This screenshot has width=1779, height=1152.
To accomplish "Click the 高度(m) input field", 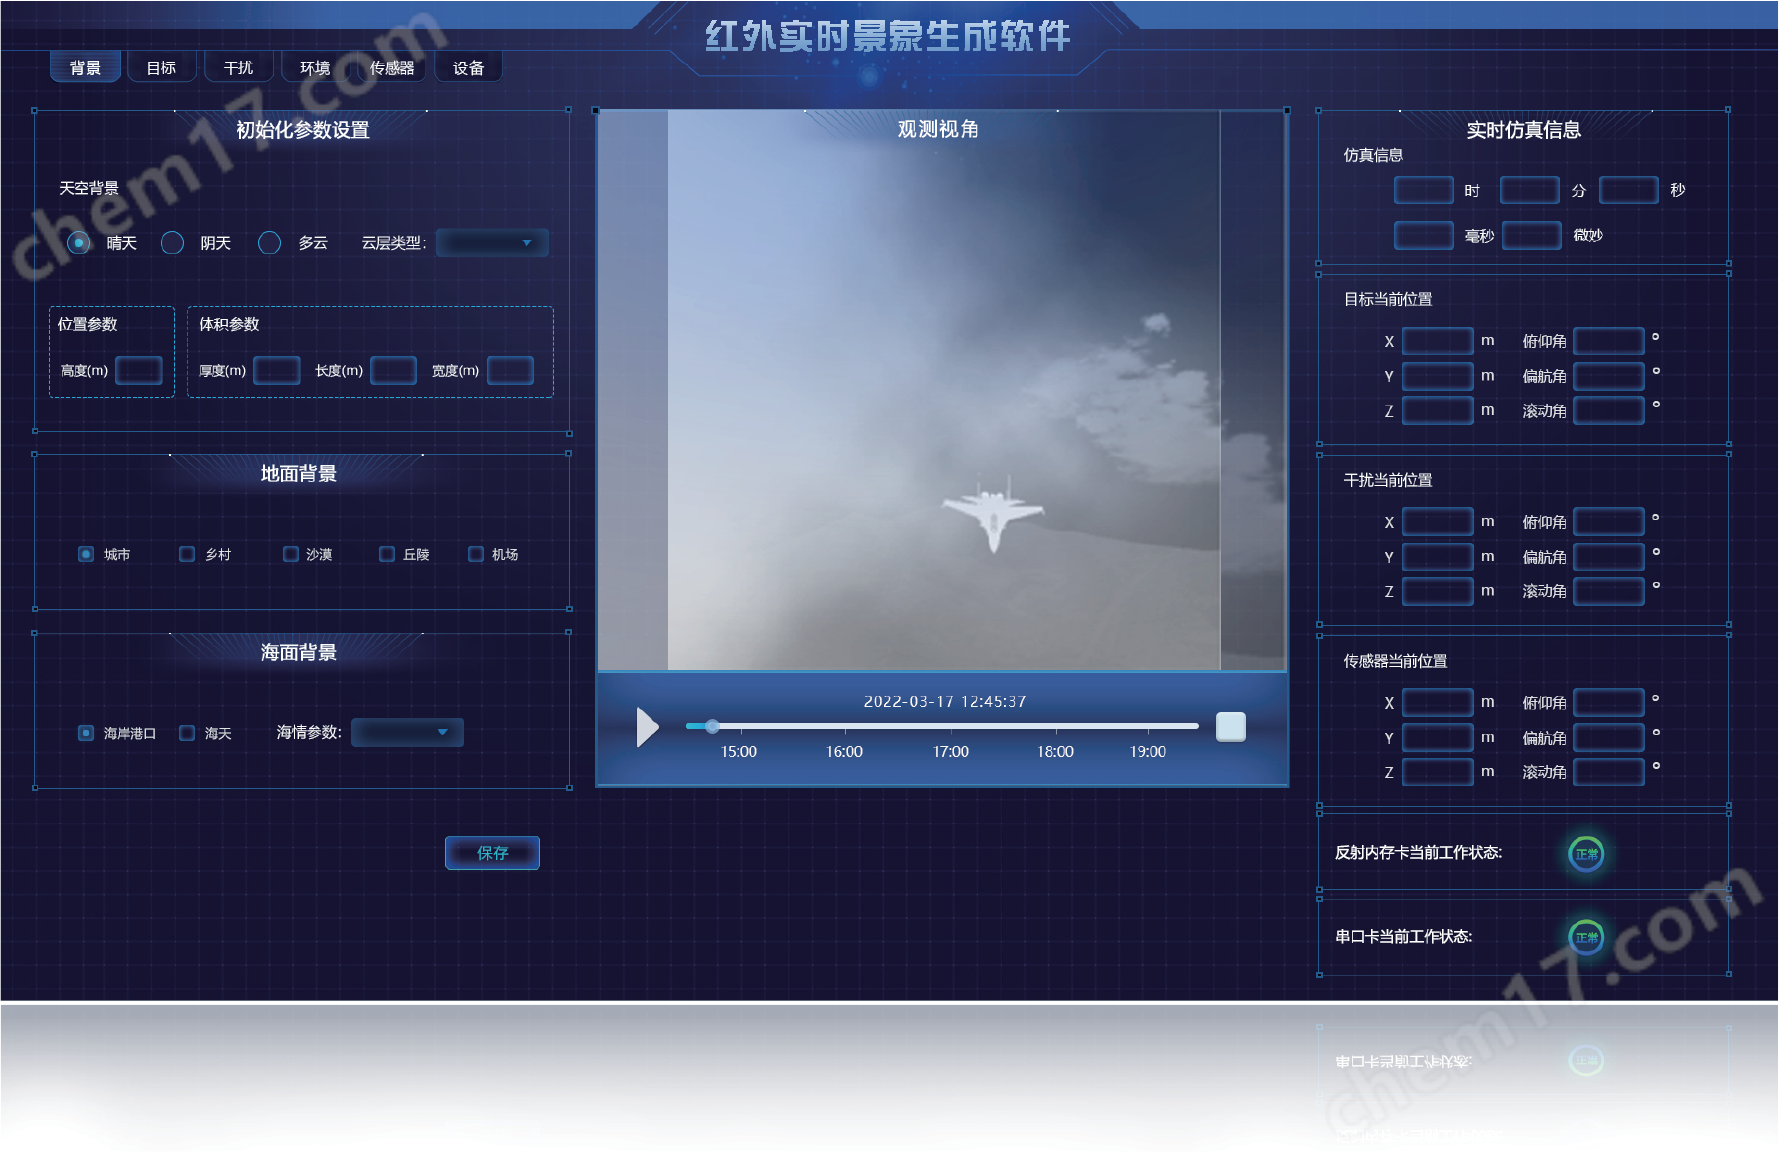I will (139, 371).
